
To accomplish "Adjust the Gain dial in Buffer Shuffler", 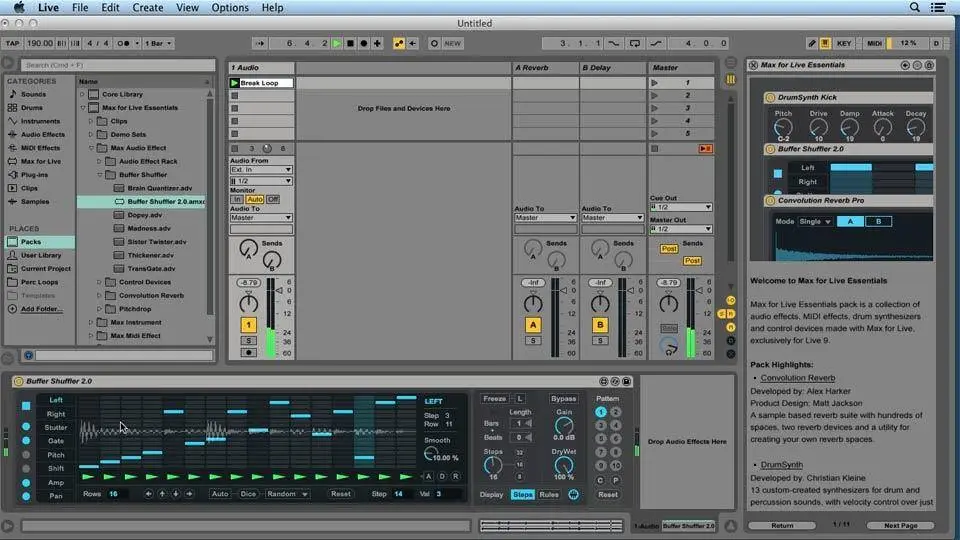I will pyautogui.click(x=563, y=426).
